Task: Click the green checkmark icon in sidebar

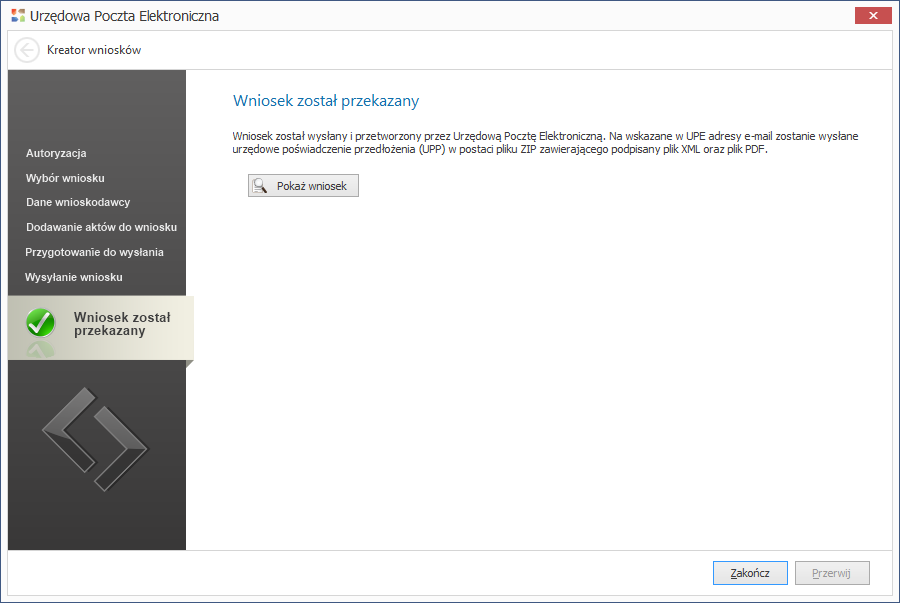Action: 40,322
